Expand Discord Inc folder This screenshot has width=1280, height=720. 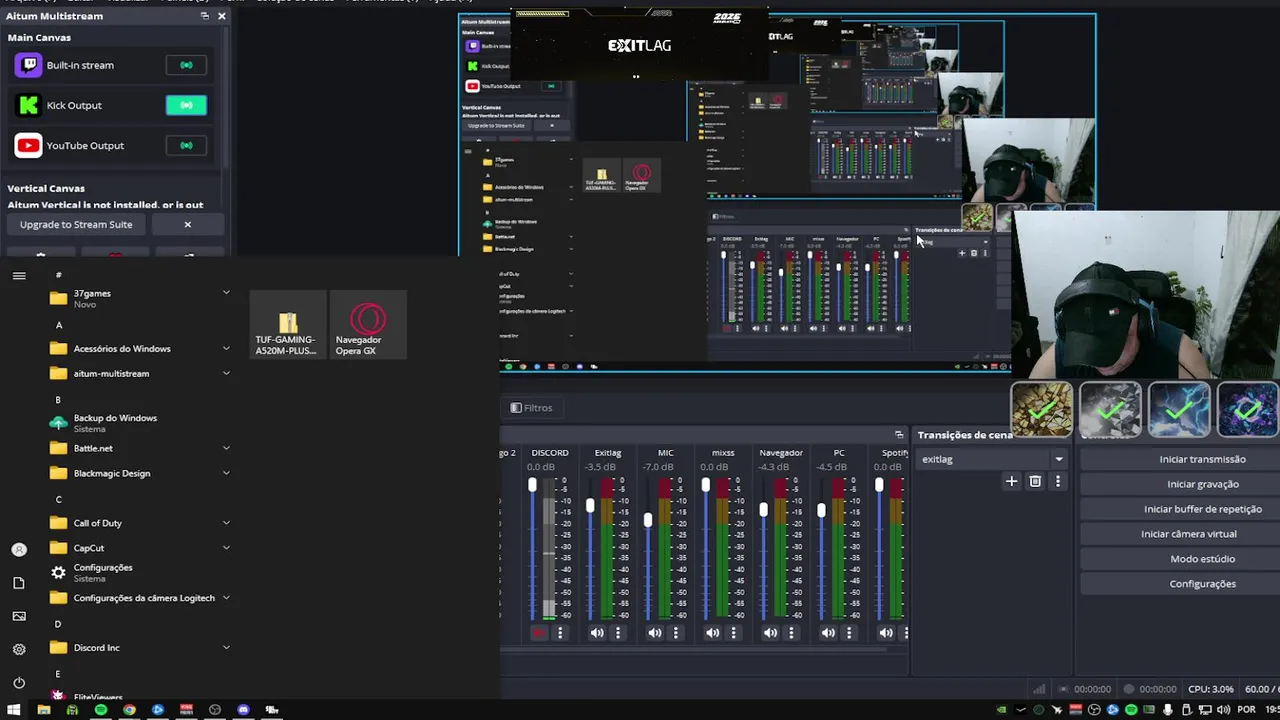tap(226, 647)
